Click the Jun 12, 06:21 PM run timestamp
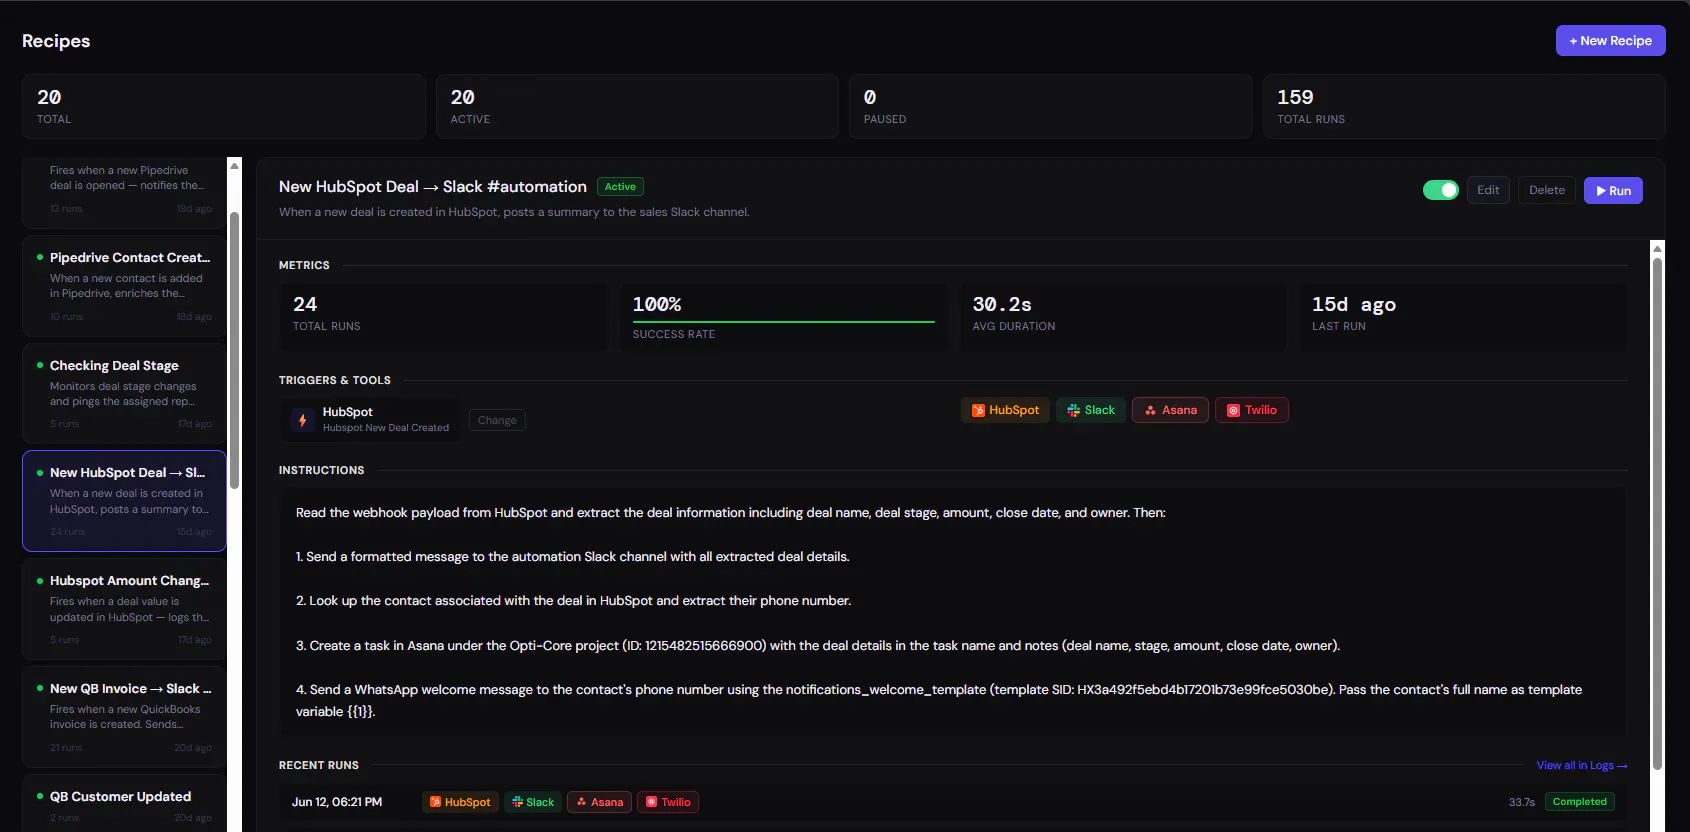The height and width of the screenshot is (832, 1690). tap(337, 802)
